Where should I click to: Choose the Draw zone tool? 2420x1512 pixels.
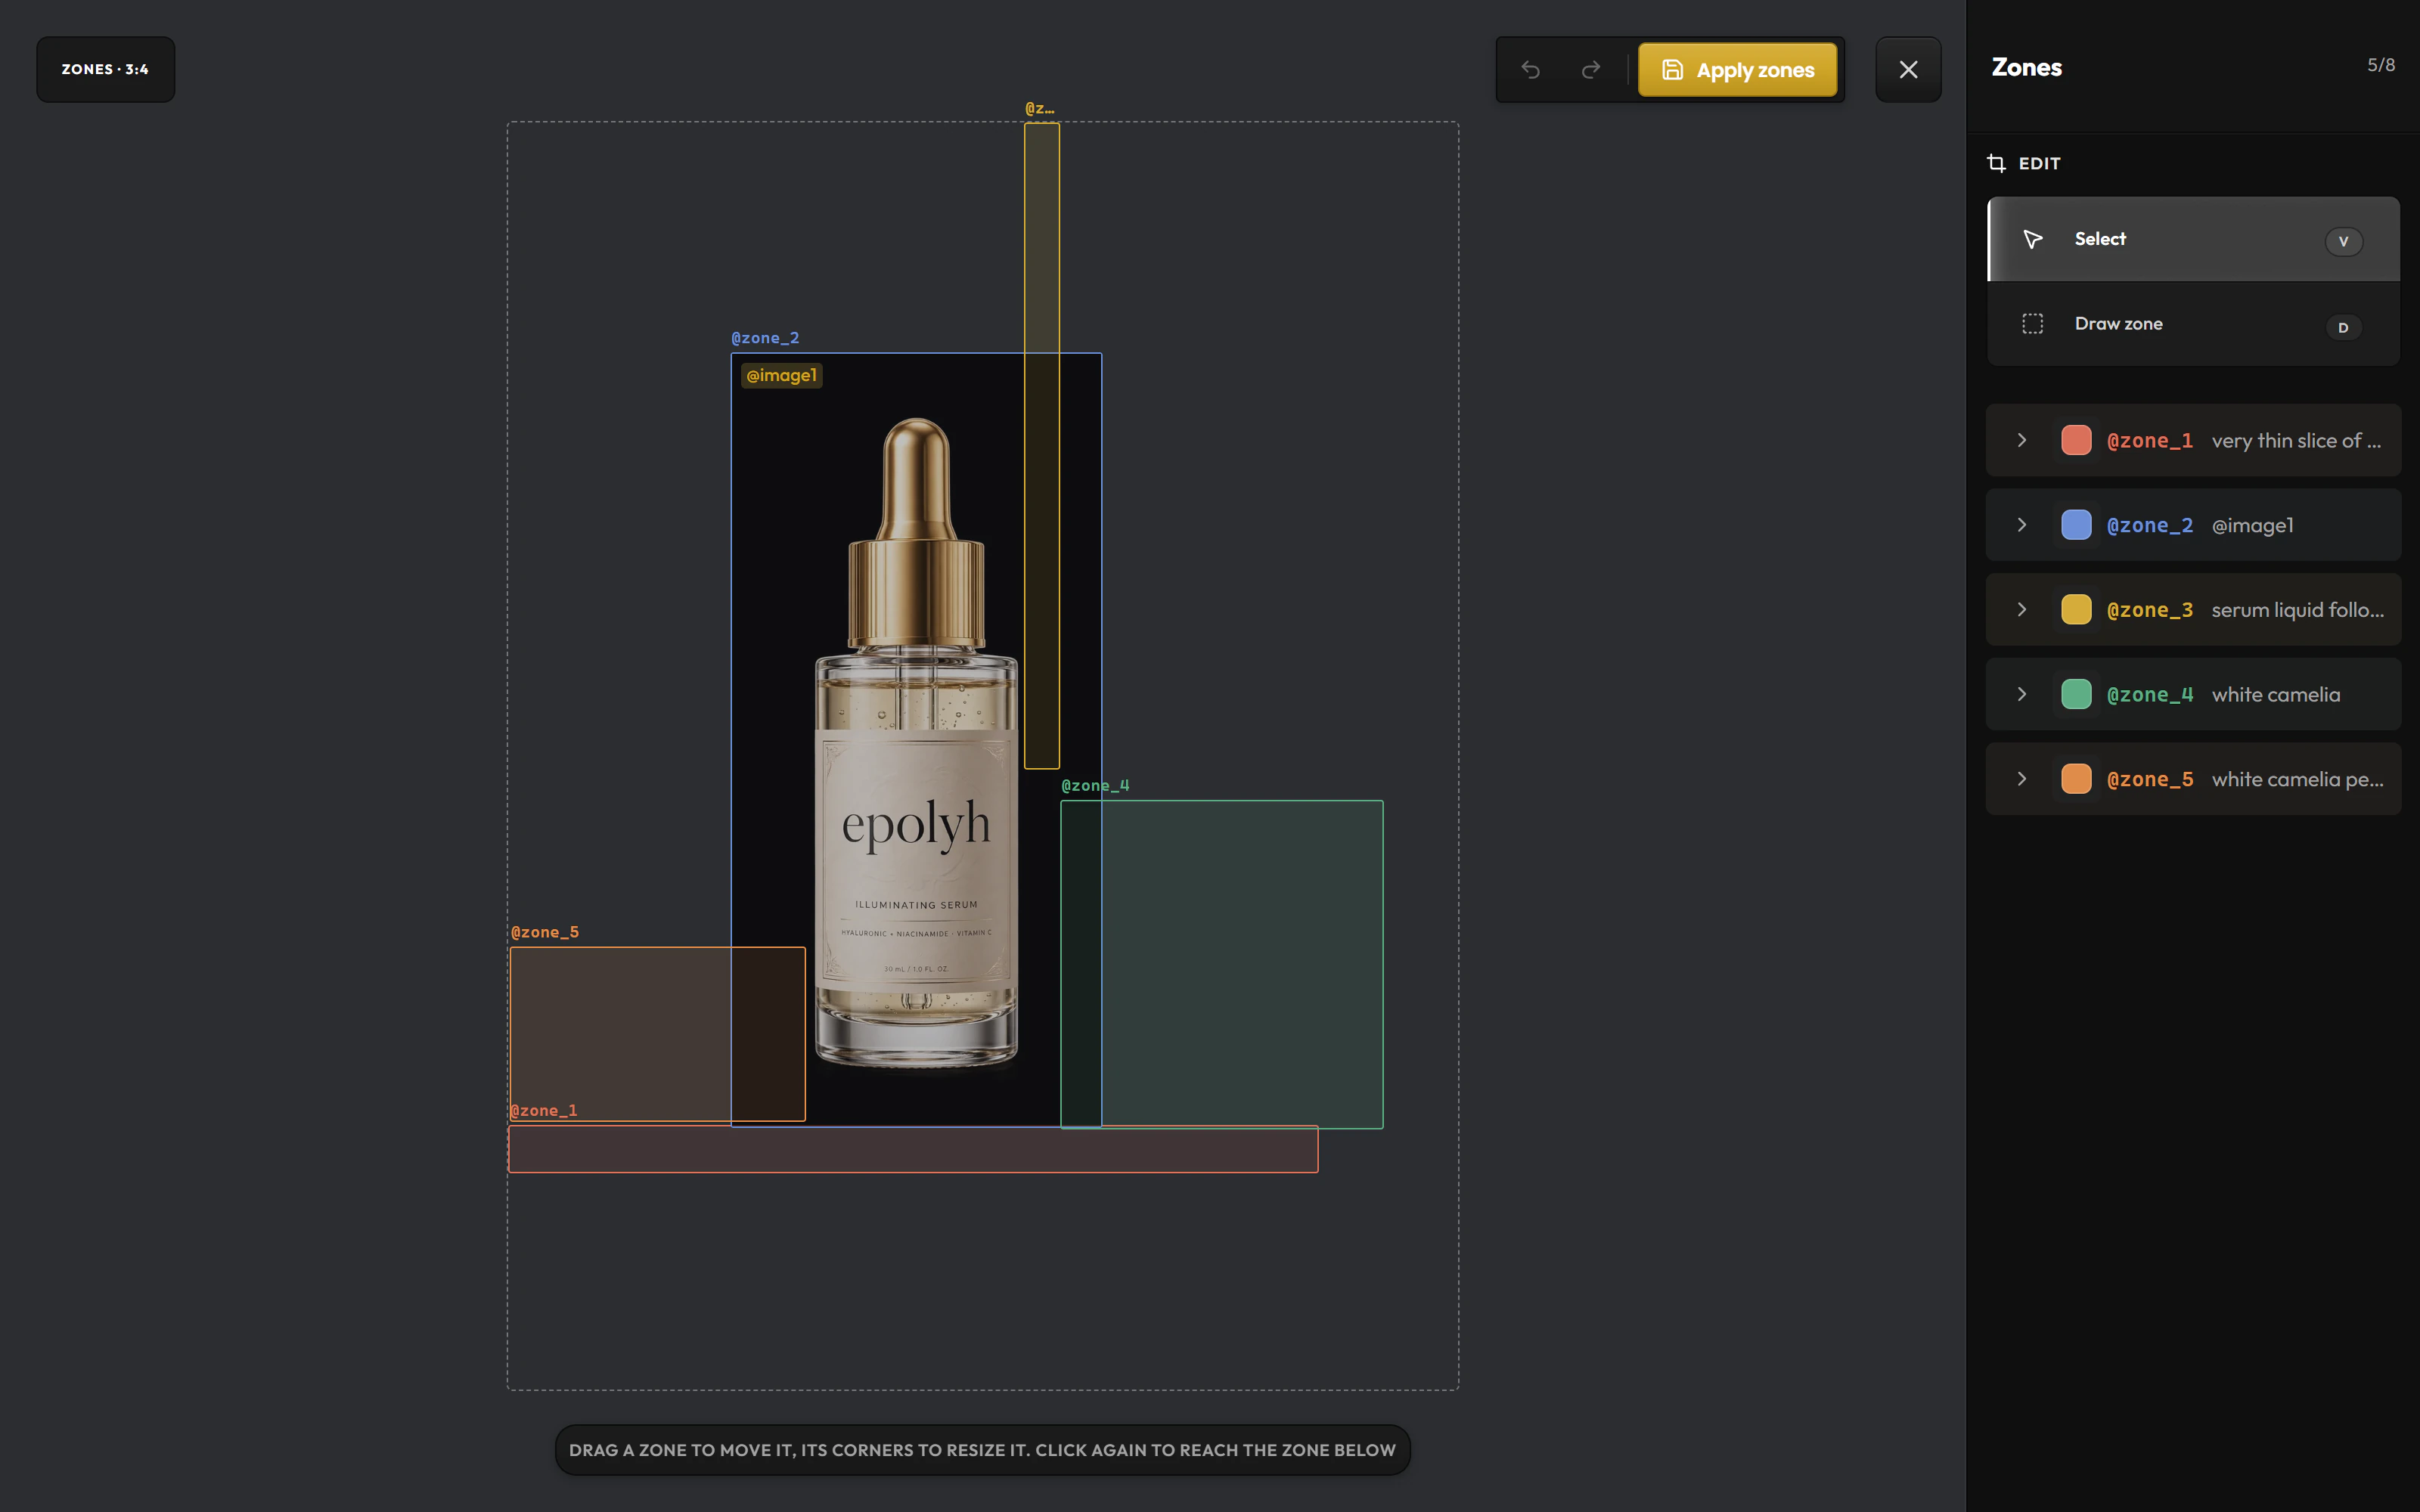[2193, 324]
